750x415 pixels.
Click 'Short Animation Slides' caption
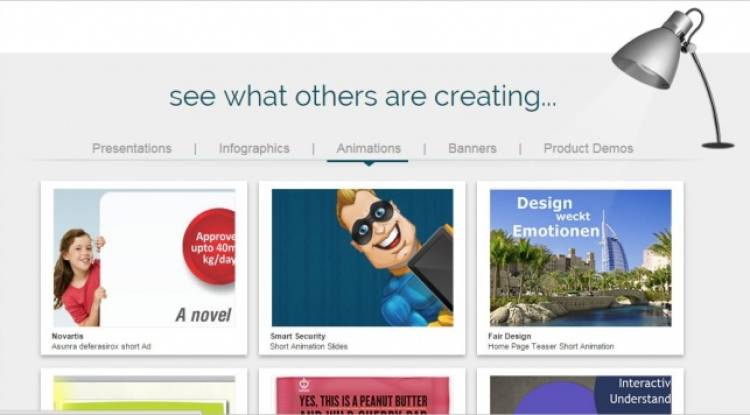[309, 346]
